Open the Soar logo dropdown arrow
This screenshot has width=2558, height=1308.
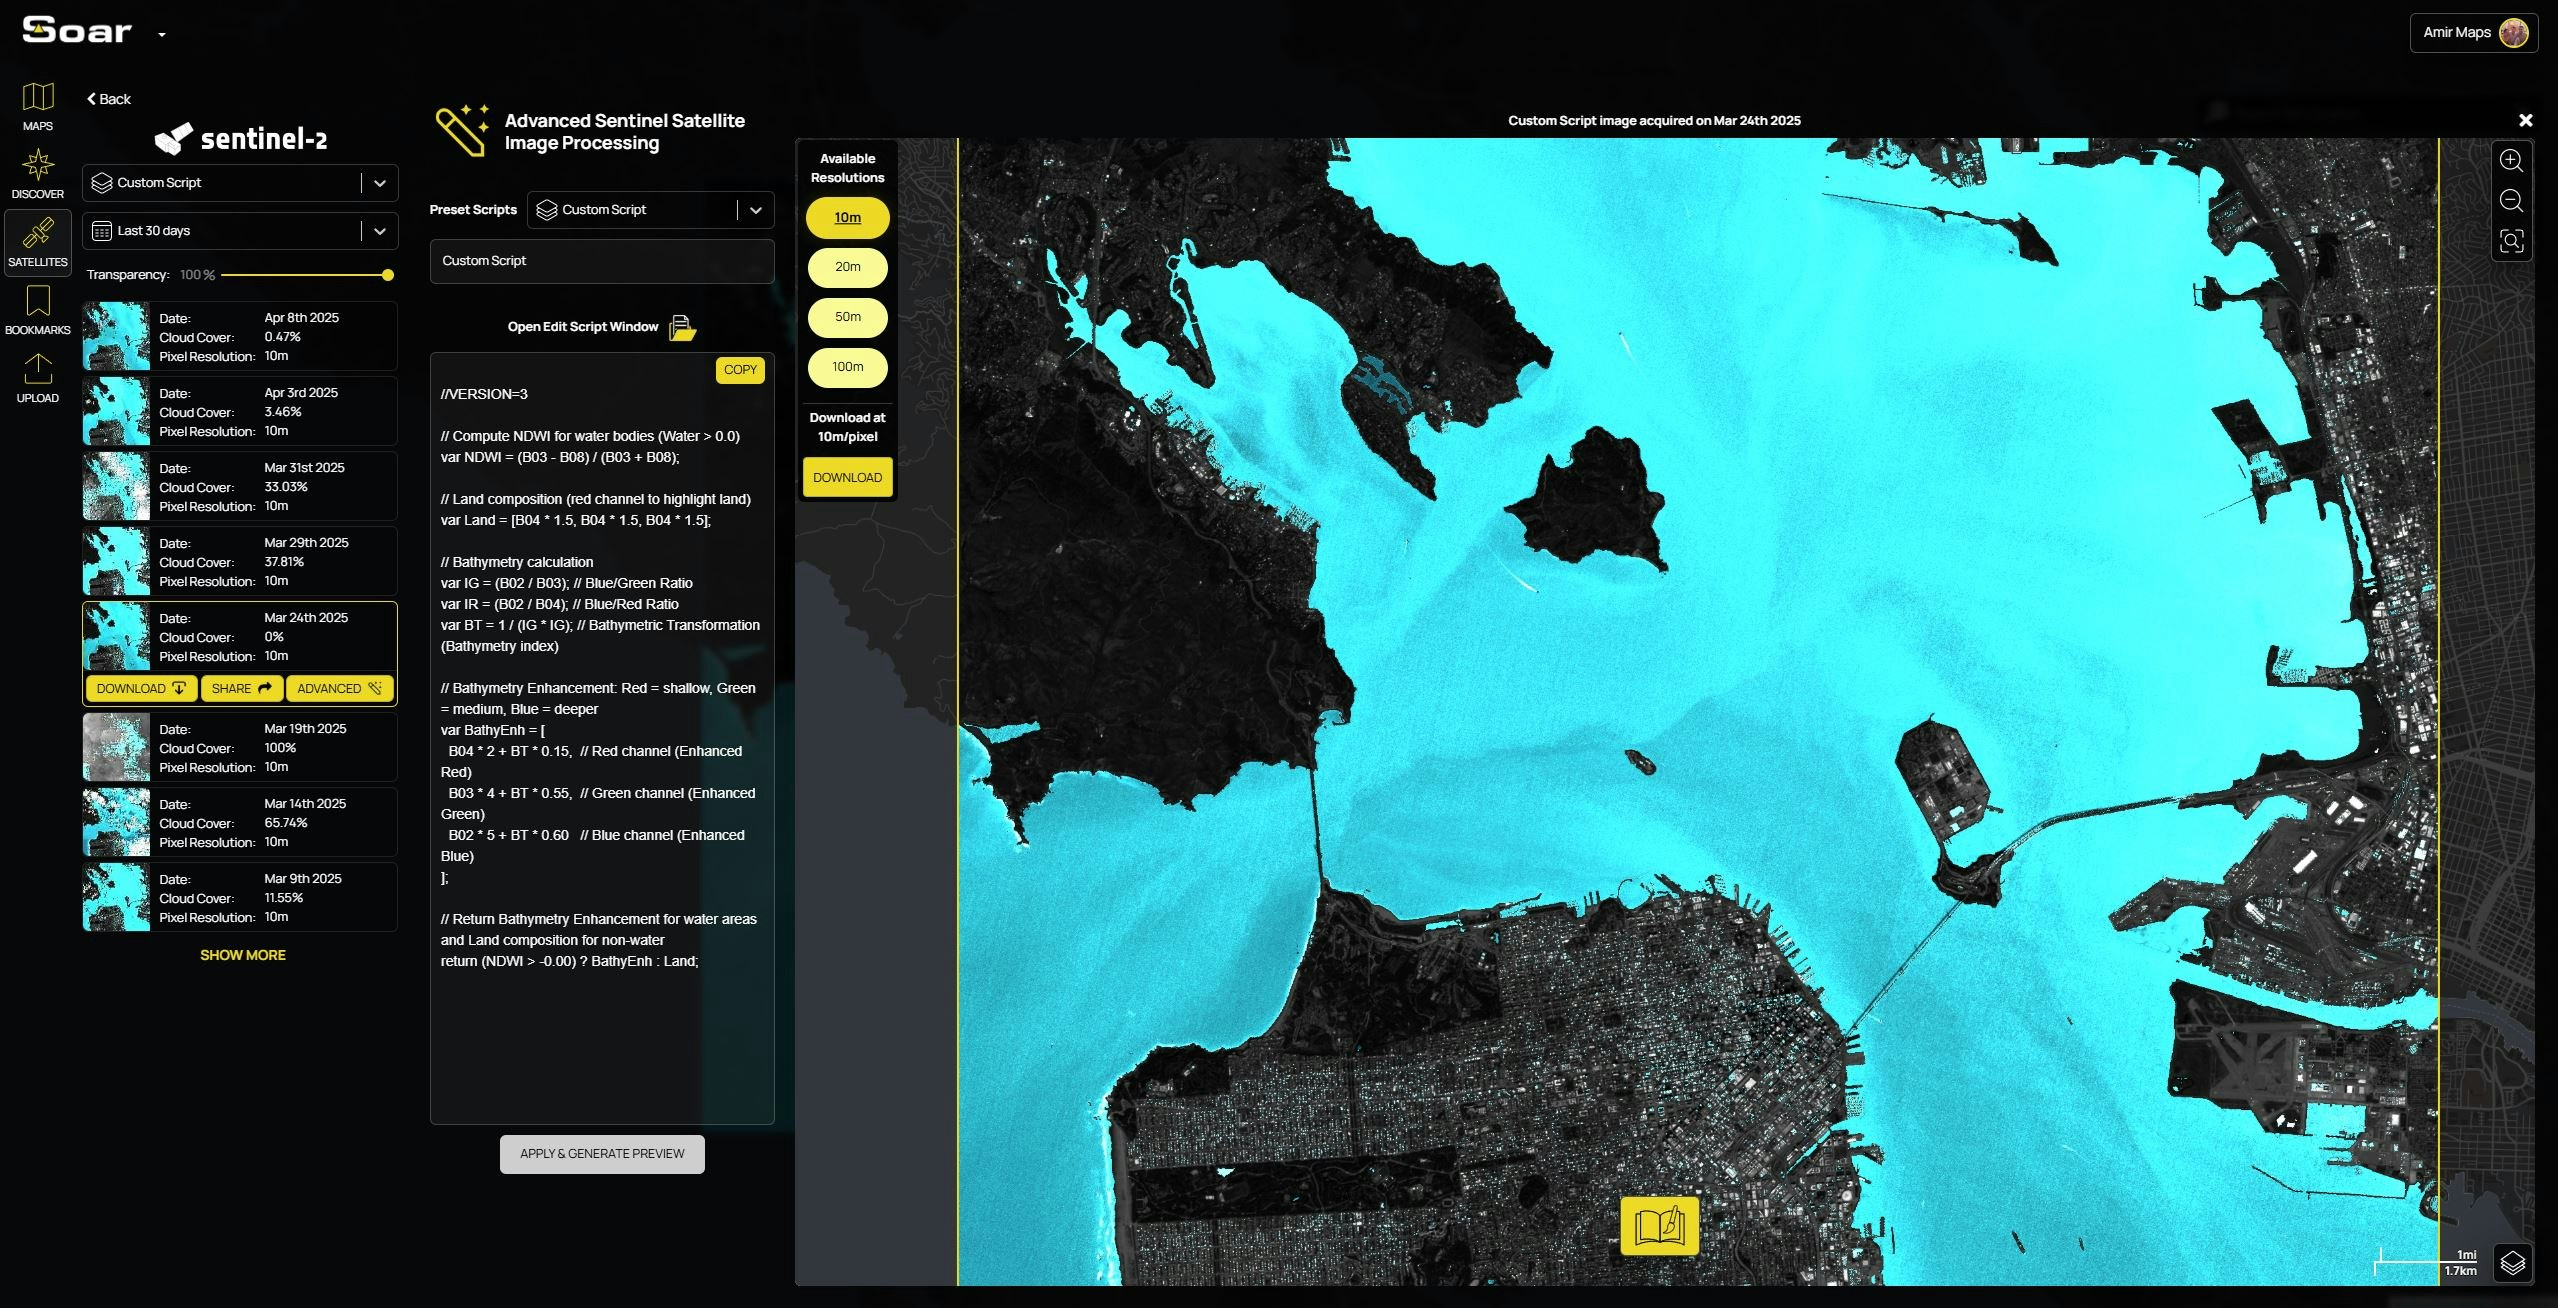(x=162, y=35)
